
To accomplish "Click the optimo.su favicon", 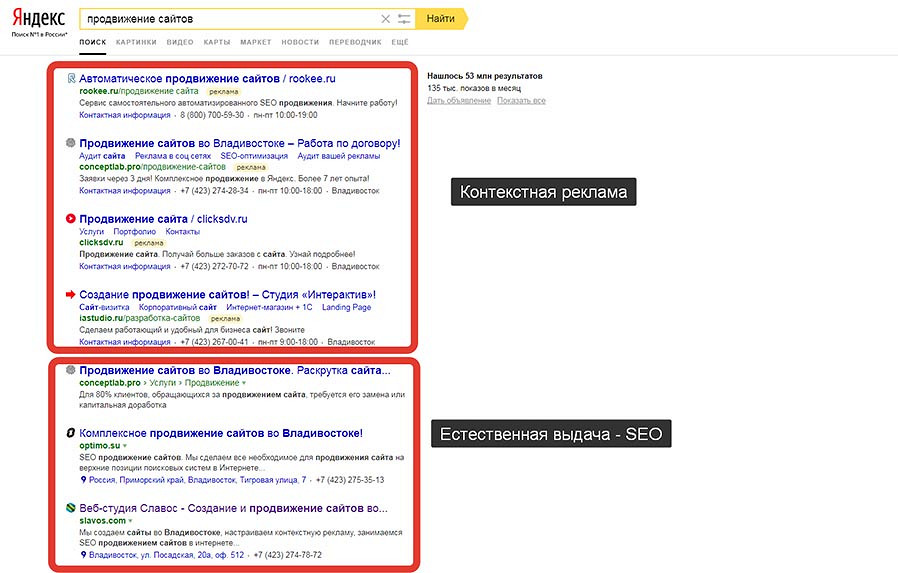I will (x=70, y=433).
